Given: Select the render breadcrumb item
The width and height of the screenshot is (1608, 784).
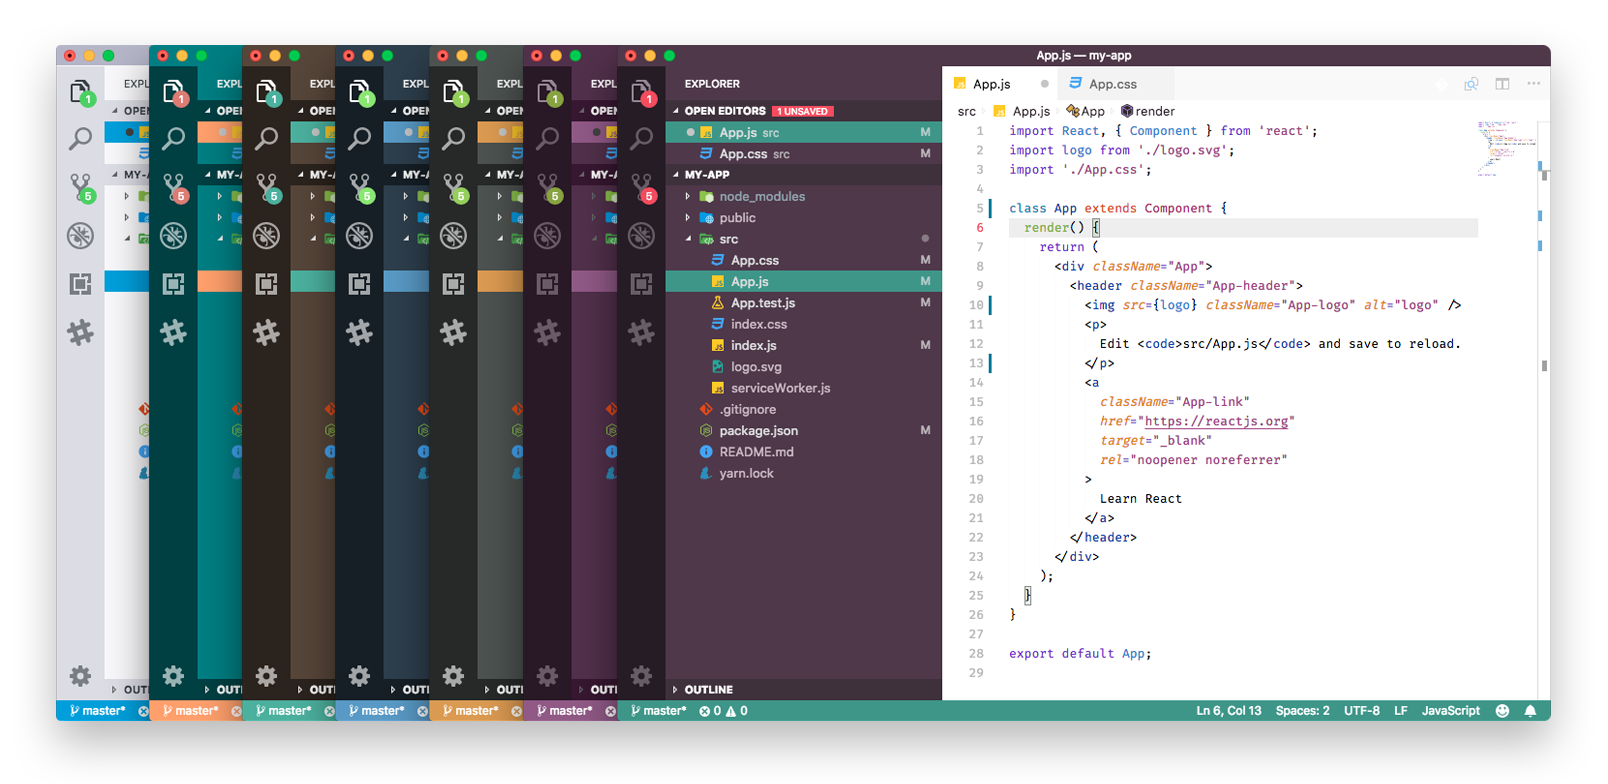Looking at the screenshot, I should [x=1148, y=112].
